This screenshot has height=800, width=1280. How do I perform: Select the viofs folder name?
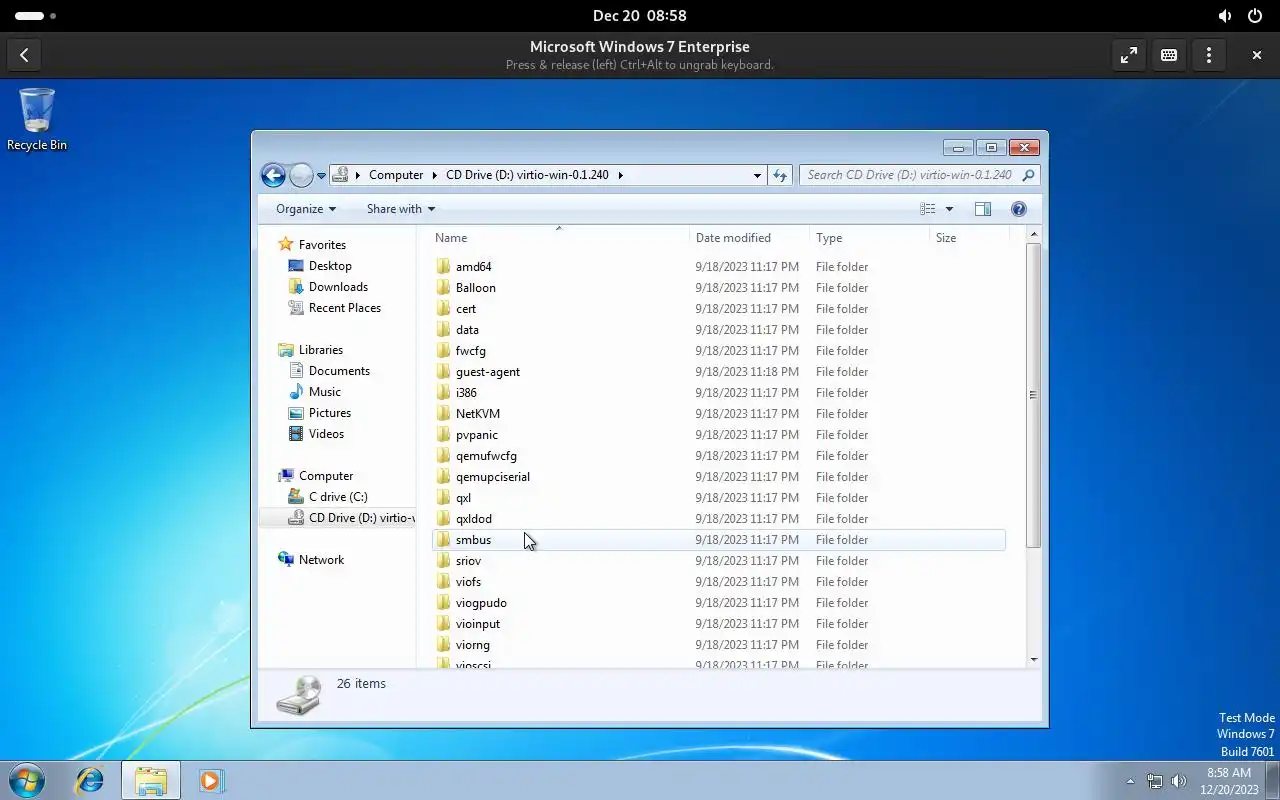[x=468, y=582]
